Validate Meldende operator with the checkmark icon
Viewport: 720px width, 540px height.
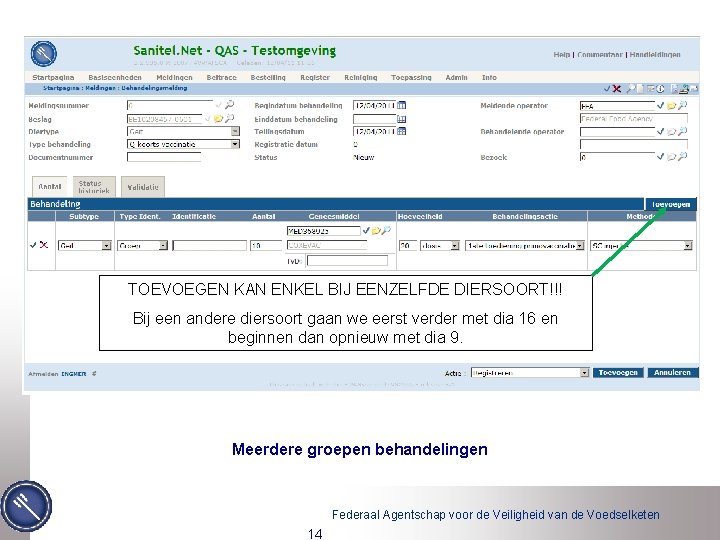660,105
